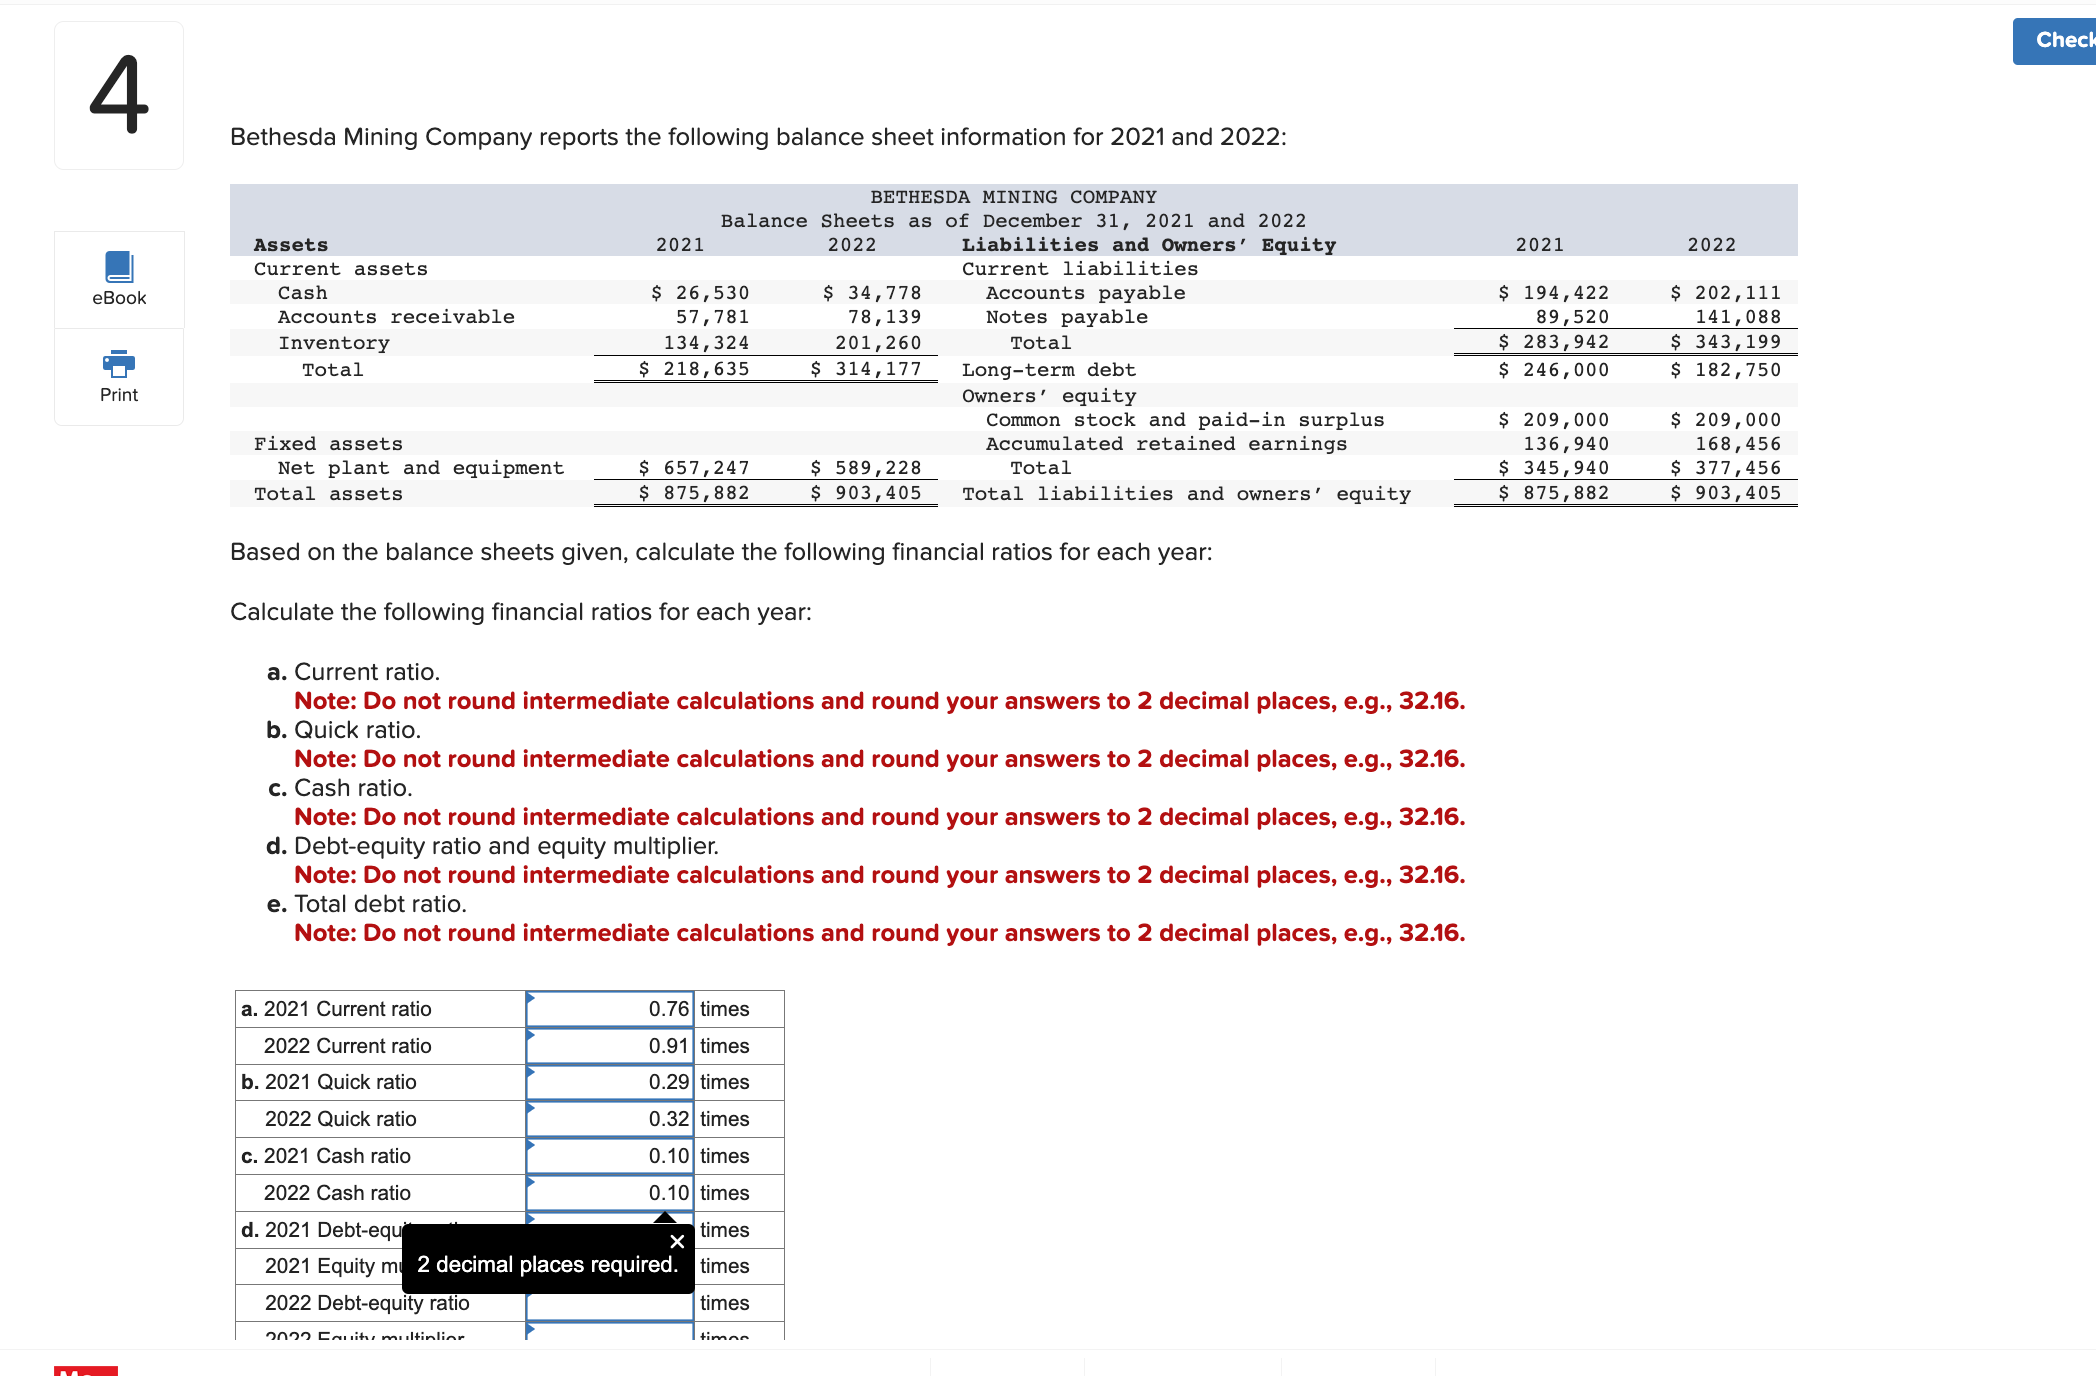Viewport: 2096px width, 1376px height.
Task: Click the blue flag marker on 2022 Equity multiplier field
Action: pyautogui.click(x=531, y=1328)
